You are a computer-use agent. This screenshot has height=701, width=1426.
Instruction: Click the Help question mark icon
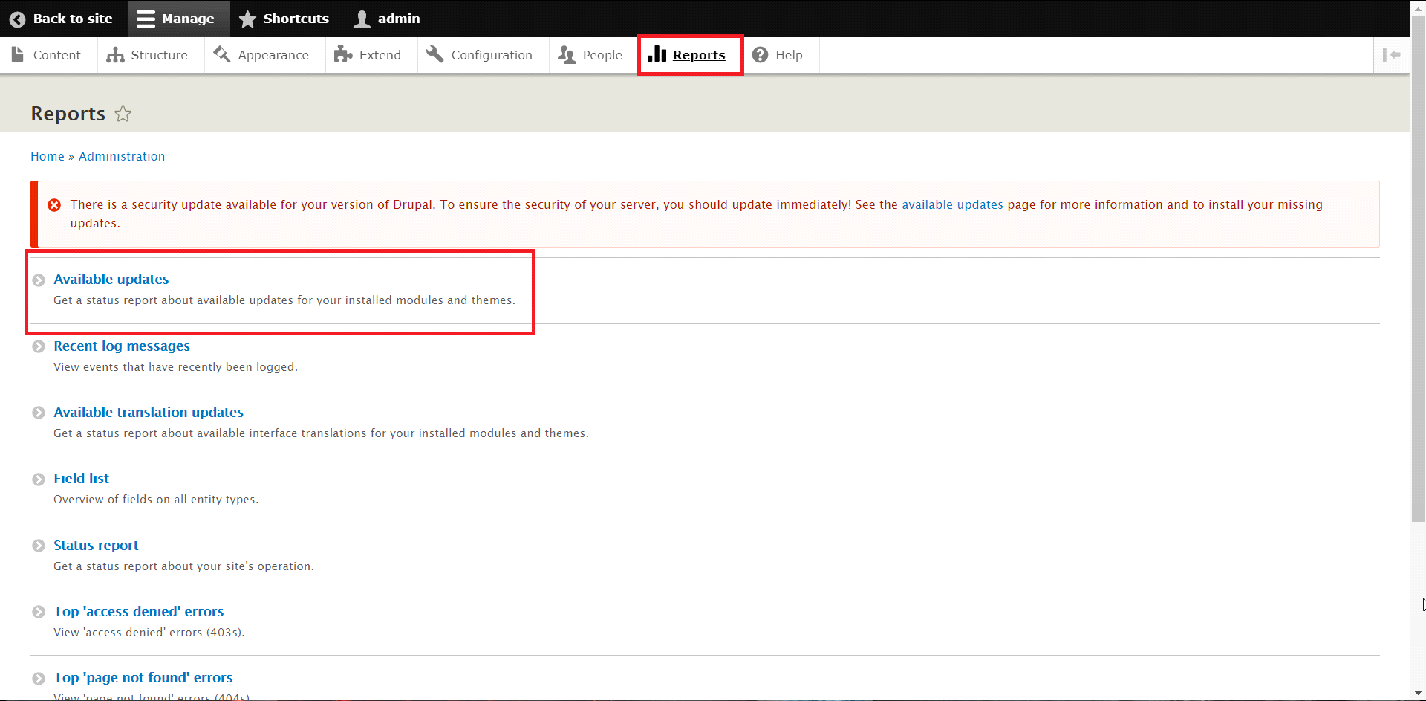(761, 55)
